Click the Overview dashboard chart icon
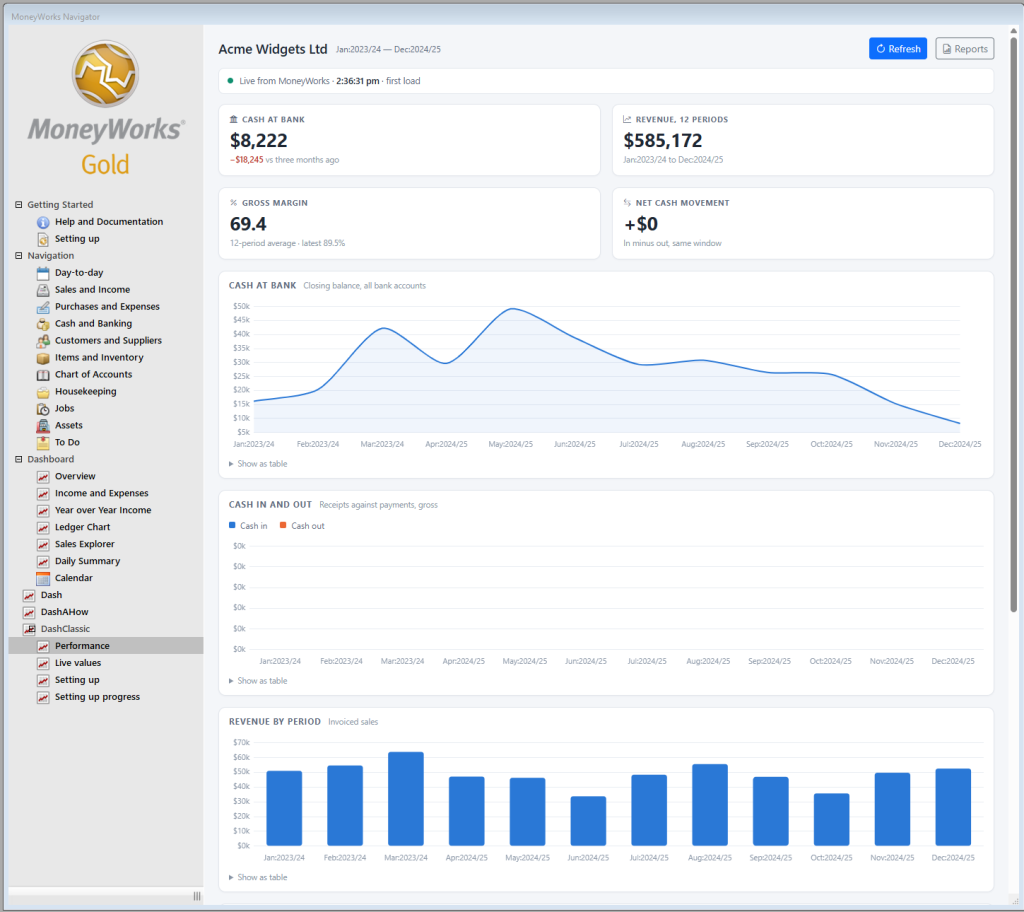Viewport: 1024px width, 912px height. 43,477
